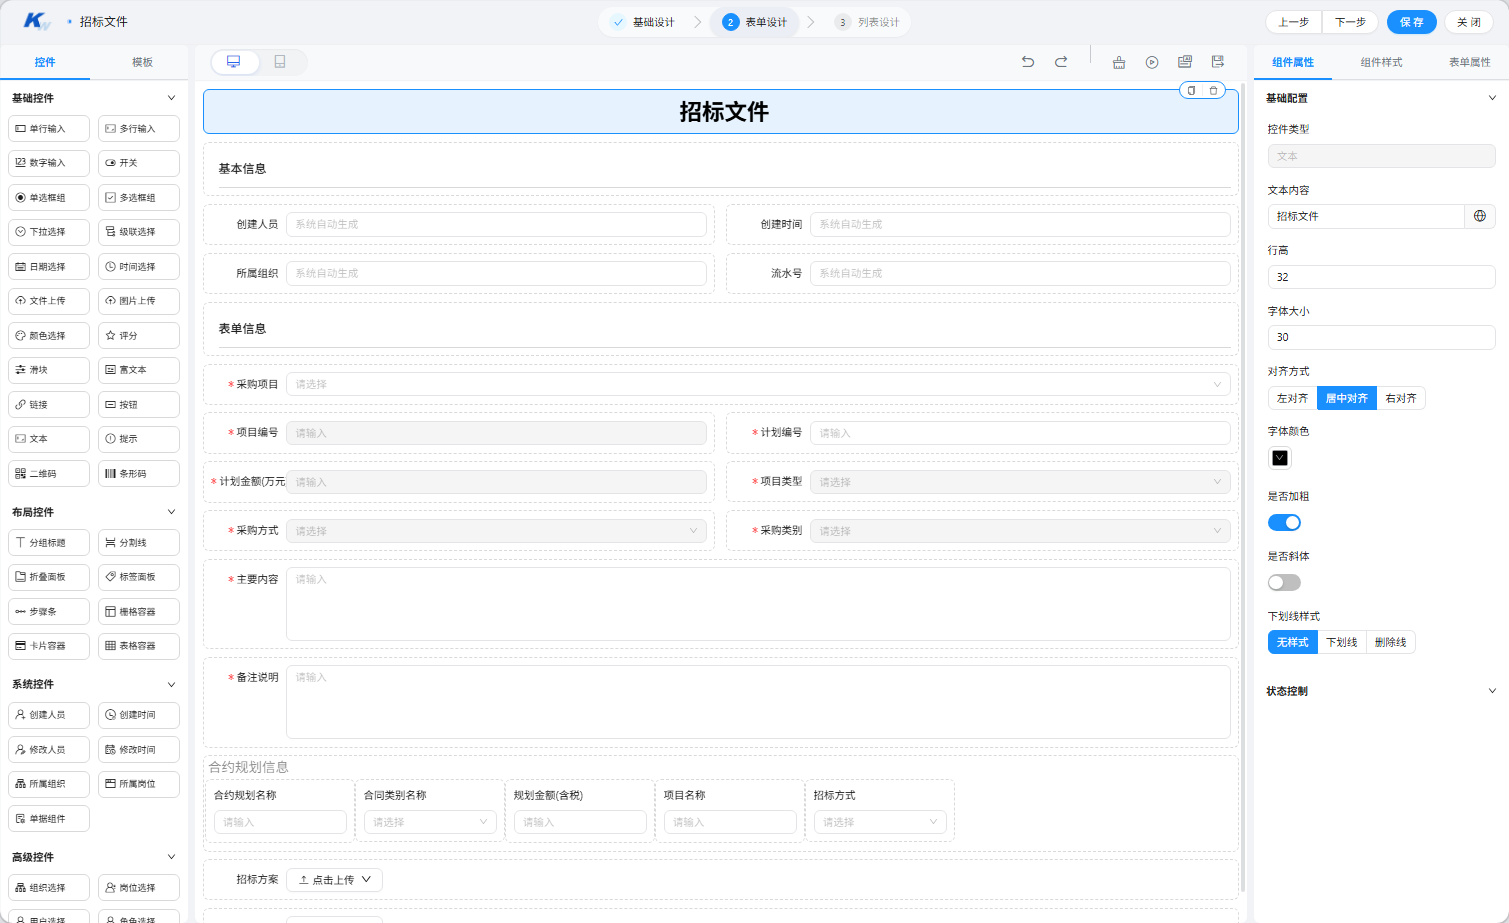
Task: Turn off the 是否加粗 switch
Action: 1284,522
